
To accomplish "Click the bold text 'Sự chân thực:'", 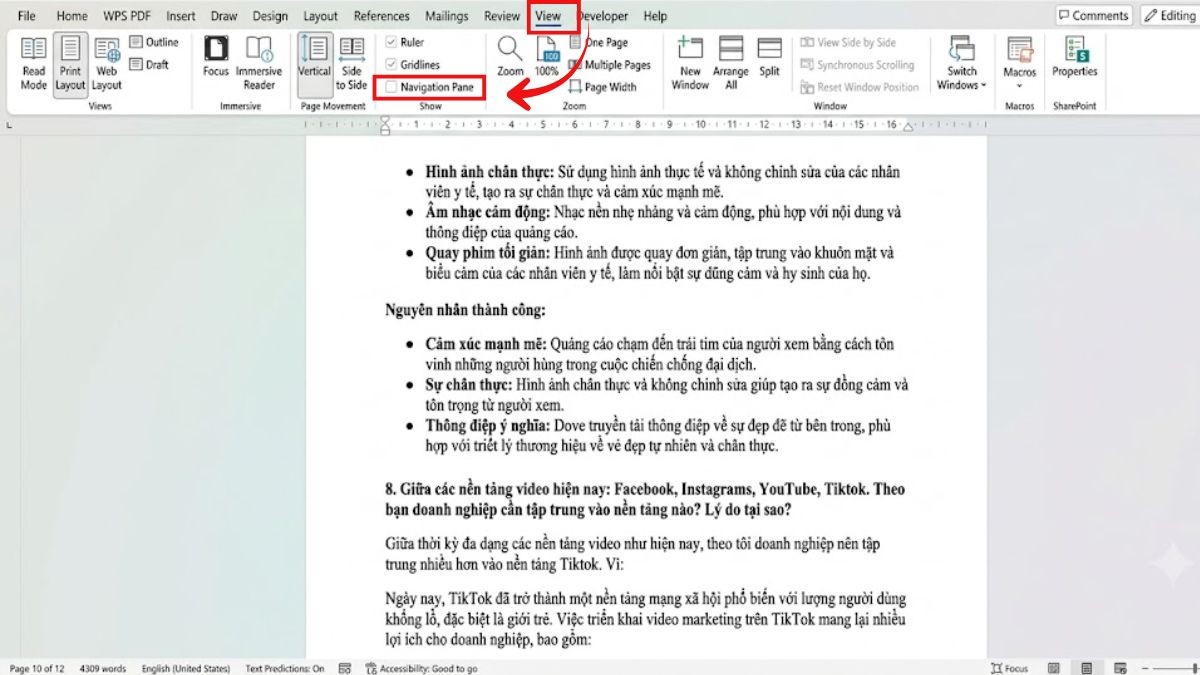I will point(468,385).
